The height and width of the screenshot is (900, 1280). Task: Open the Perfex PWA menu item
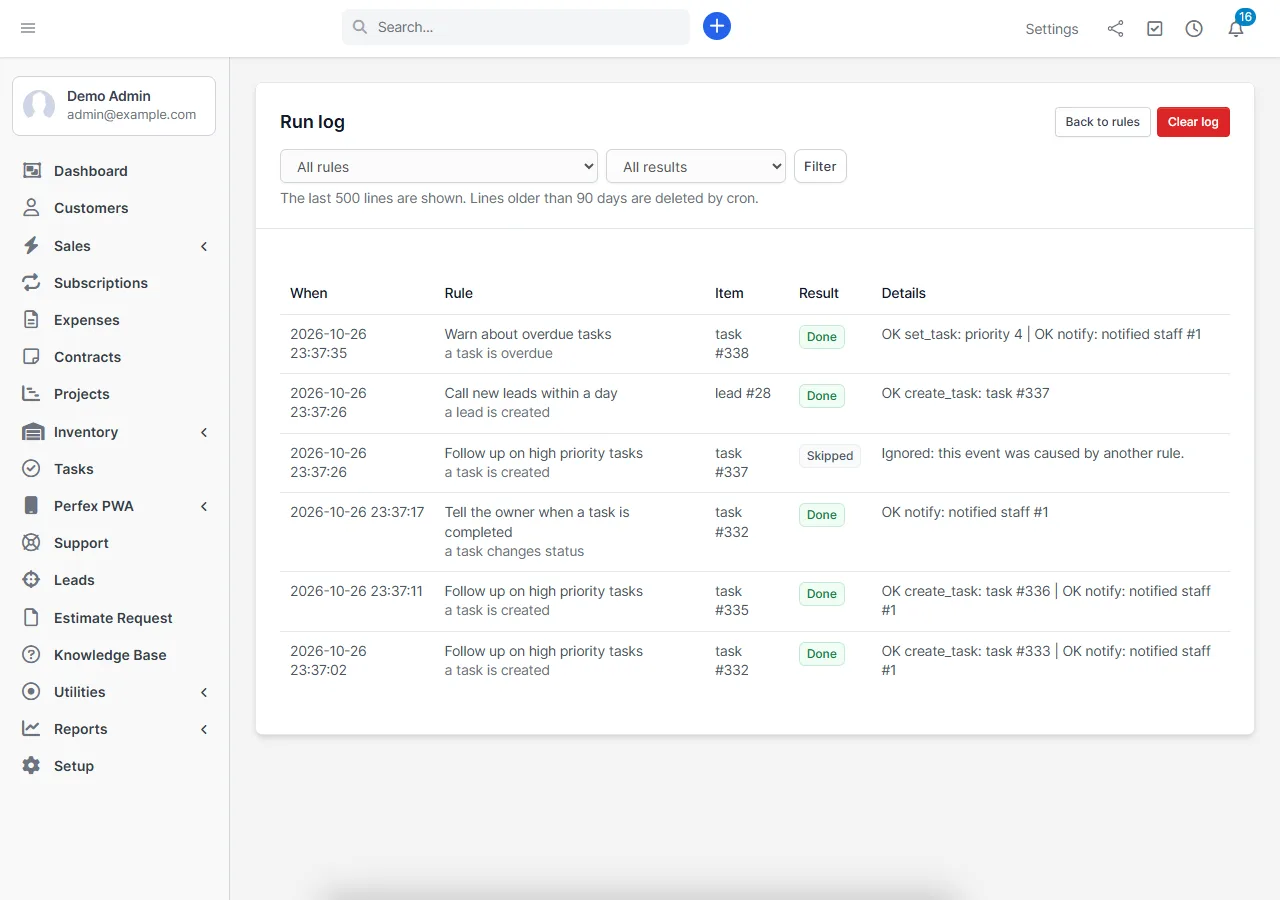pos(115,506)
